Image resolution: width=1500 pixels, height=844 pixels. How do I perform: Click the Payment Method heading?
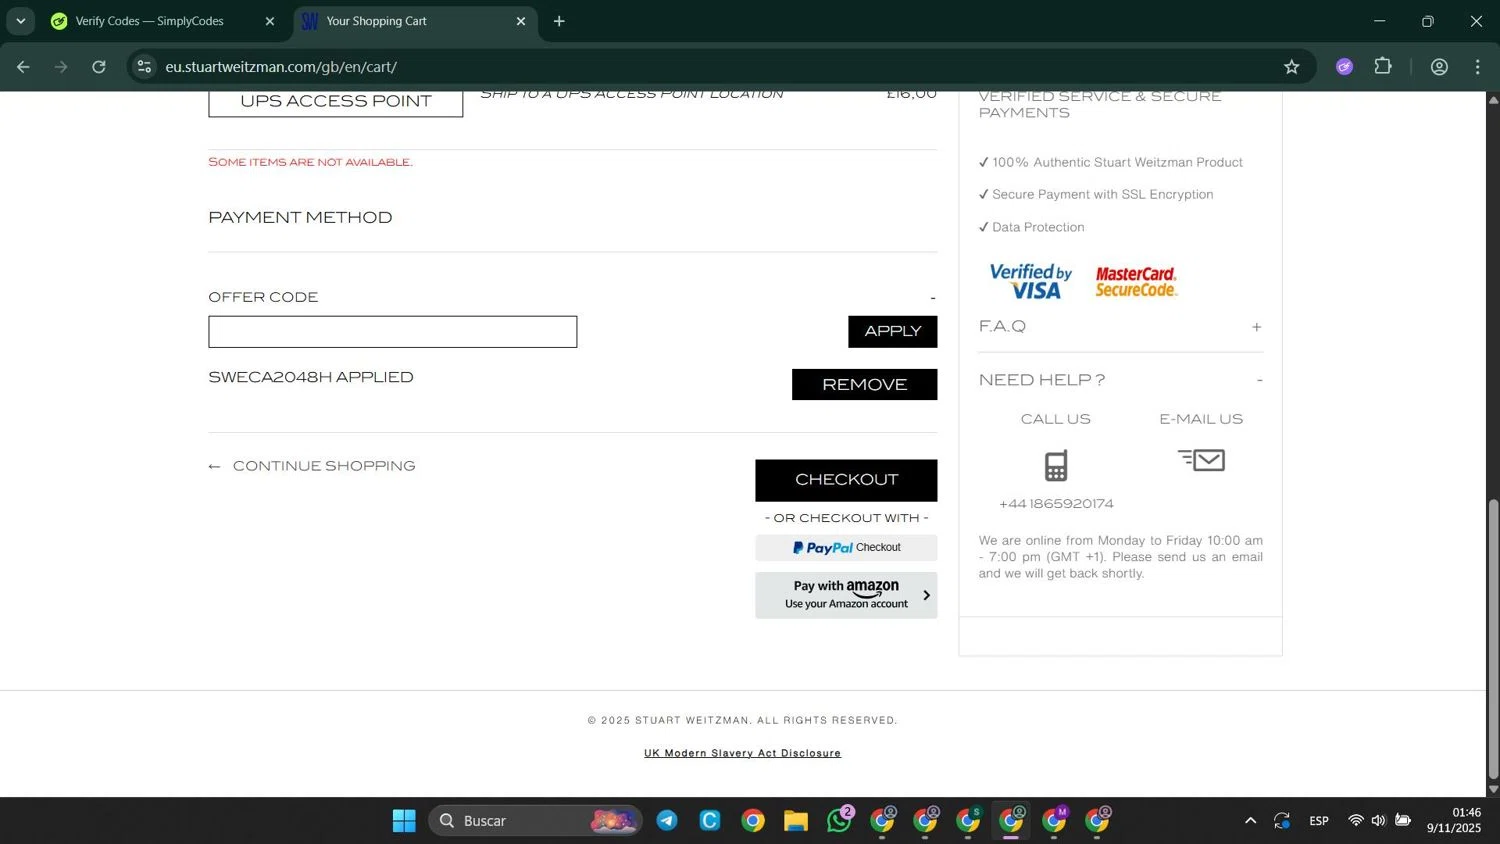pos(300,218)
